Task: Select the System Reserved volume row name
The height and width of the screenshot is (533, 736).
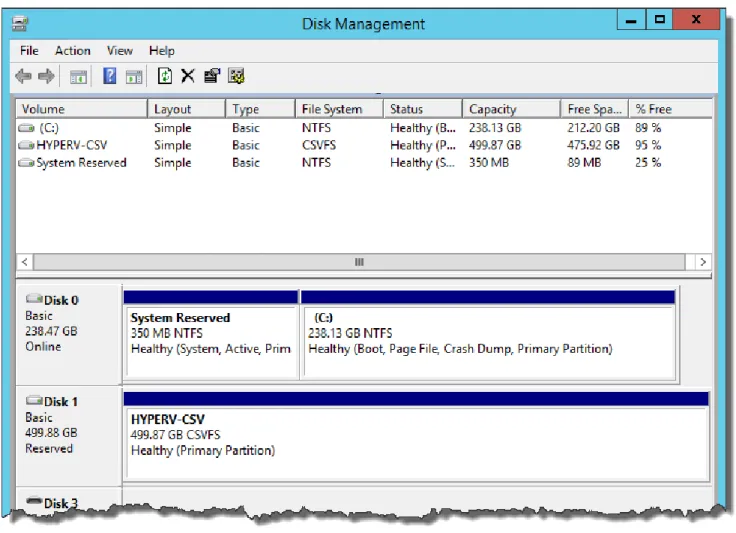Action: tap(81, 163)
